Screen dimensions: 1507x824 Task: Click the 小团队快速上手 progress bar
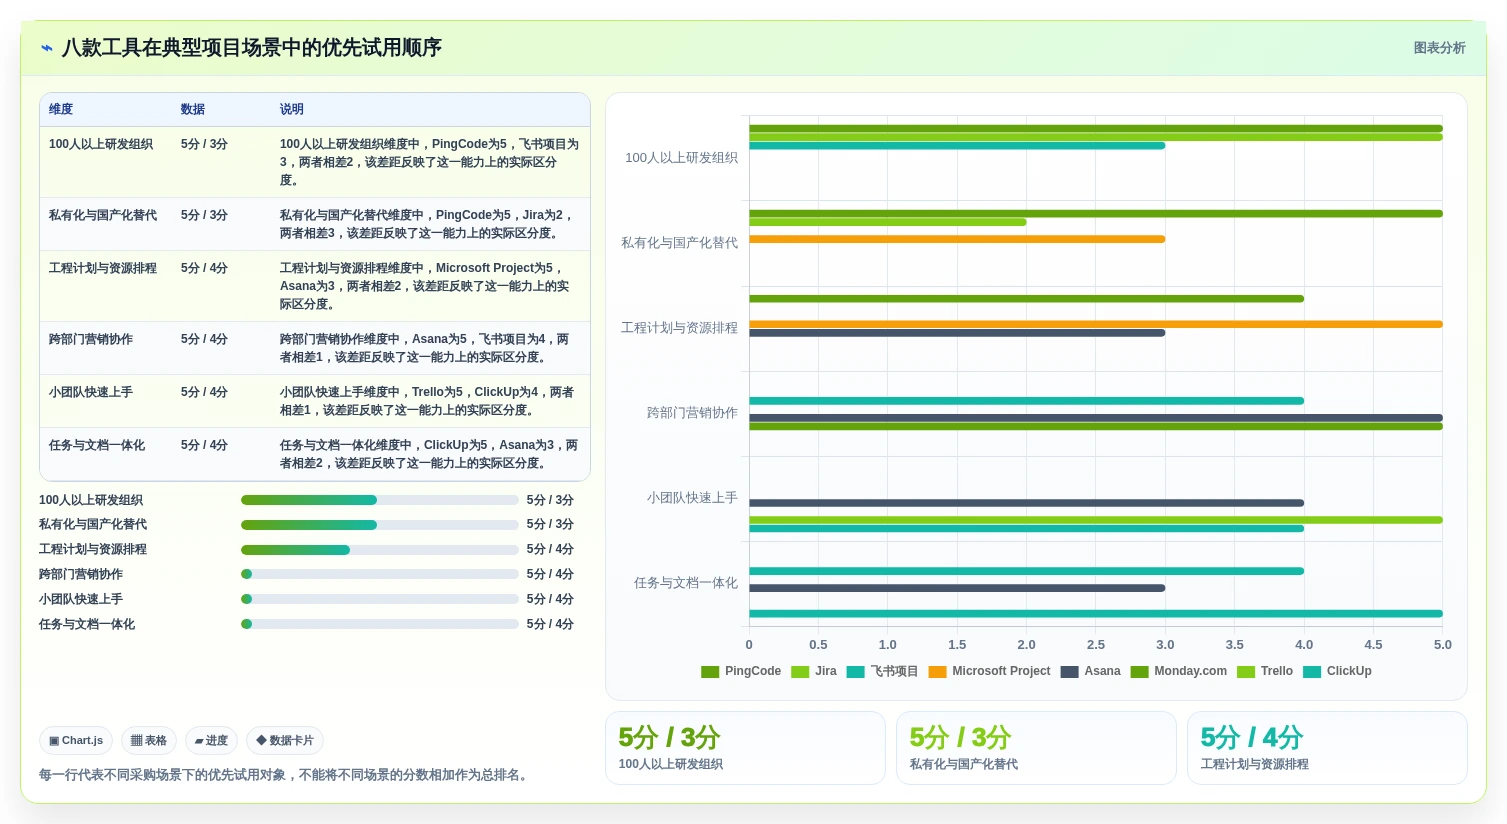[x=380, y=599]
